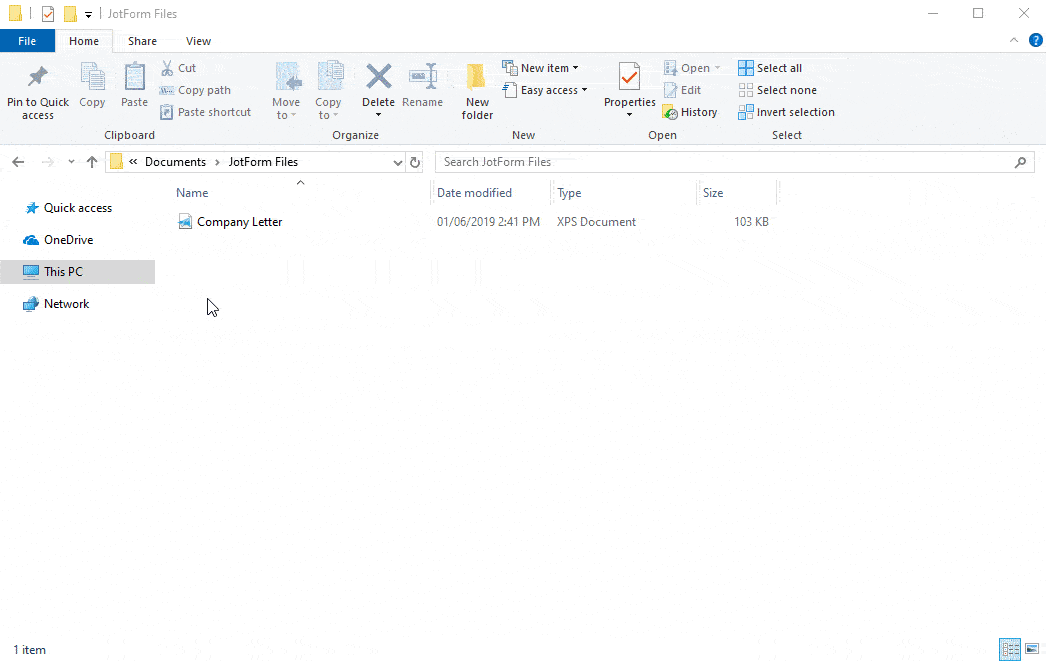Select This PC in the sidebar
The height and width of the screenshot is (661, 1046).
pyautogui.click(x=66, y=271)
